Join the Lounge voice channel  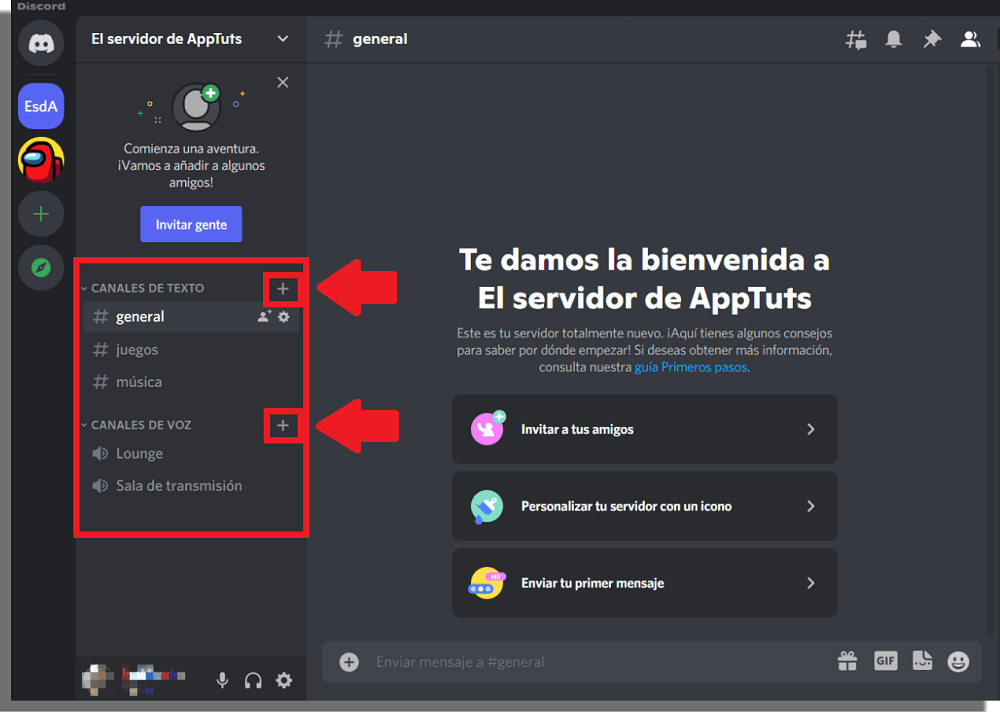(x=191, y=453)
